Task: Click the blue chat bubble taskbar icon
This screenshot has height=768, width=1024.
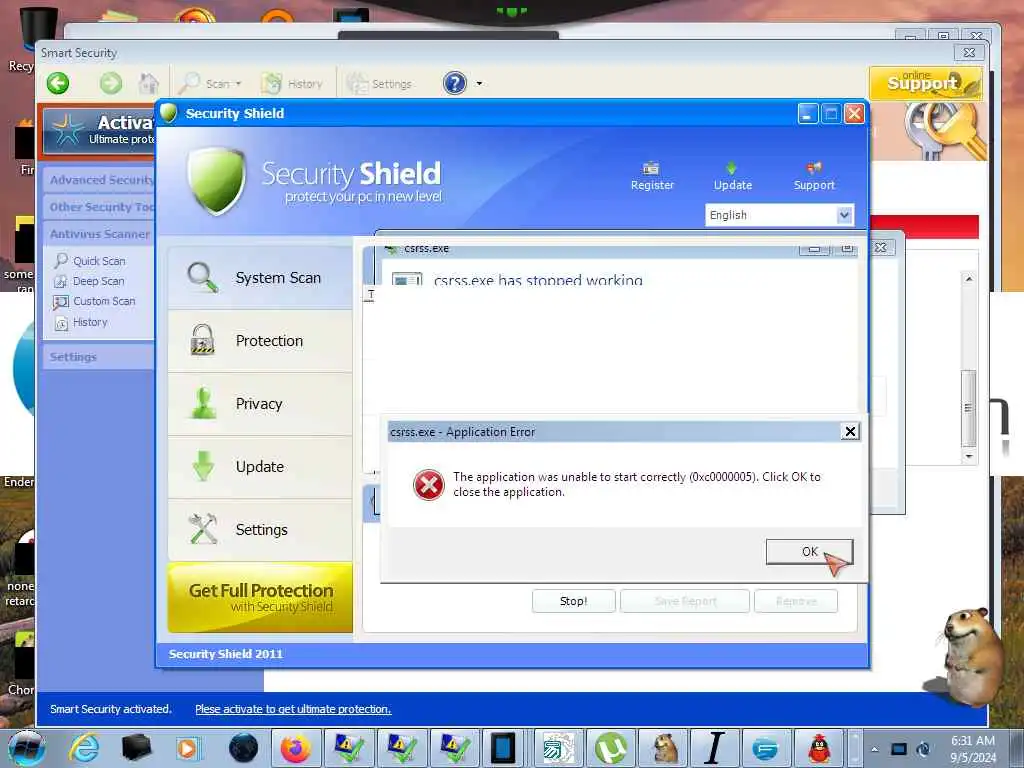Action: [x=765, y=748]
